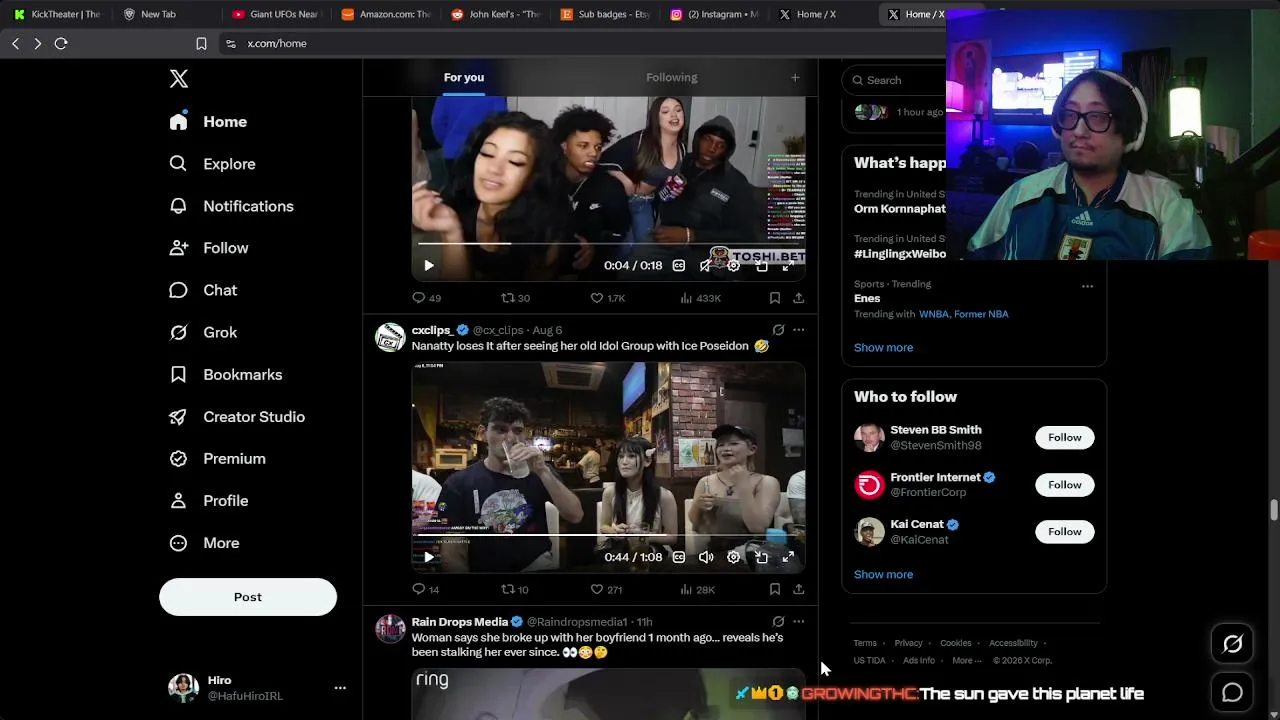The width and height of the screenshot is (1280, 720).
Task: Switch to the Amazon.com browser tab
Action: pos(385,14)
